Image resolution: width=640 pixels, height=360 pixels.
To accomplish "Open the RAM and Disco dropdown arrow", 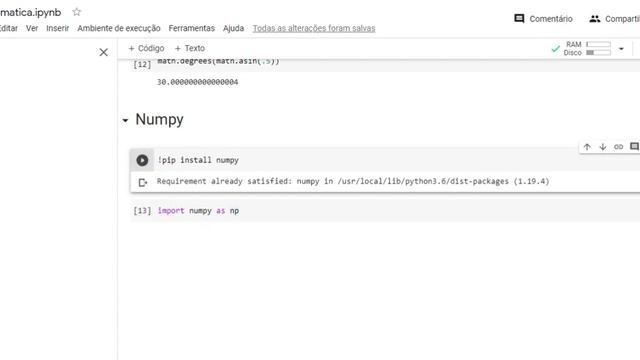I will click(621, 49).
